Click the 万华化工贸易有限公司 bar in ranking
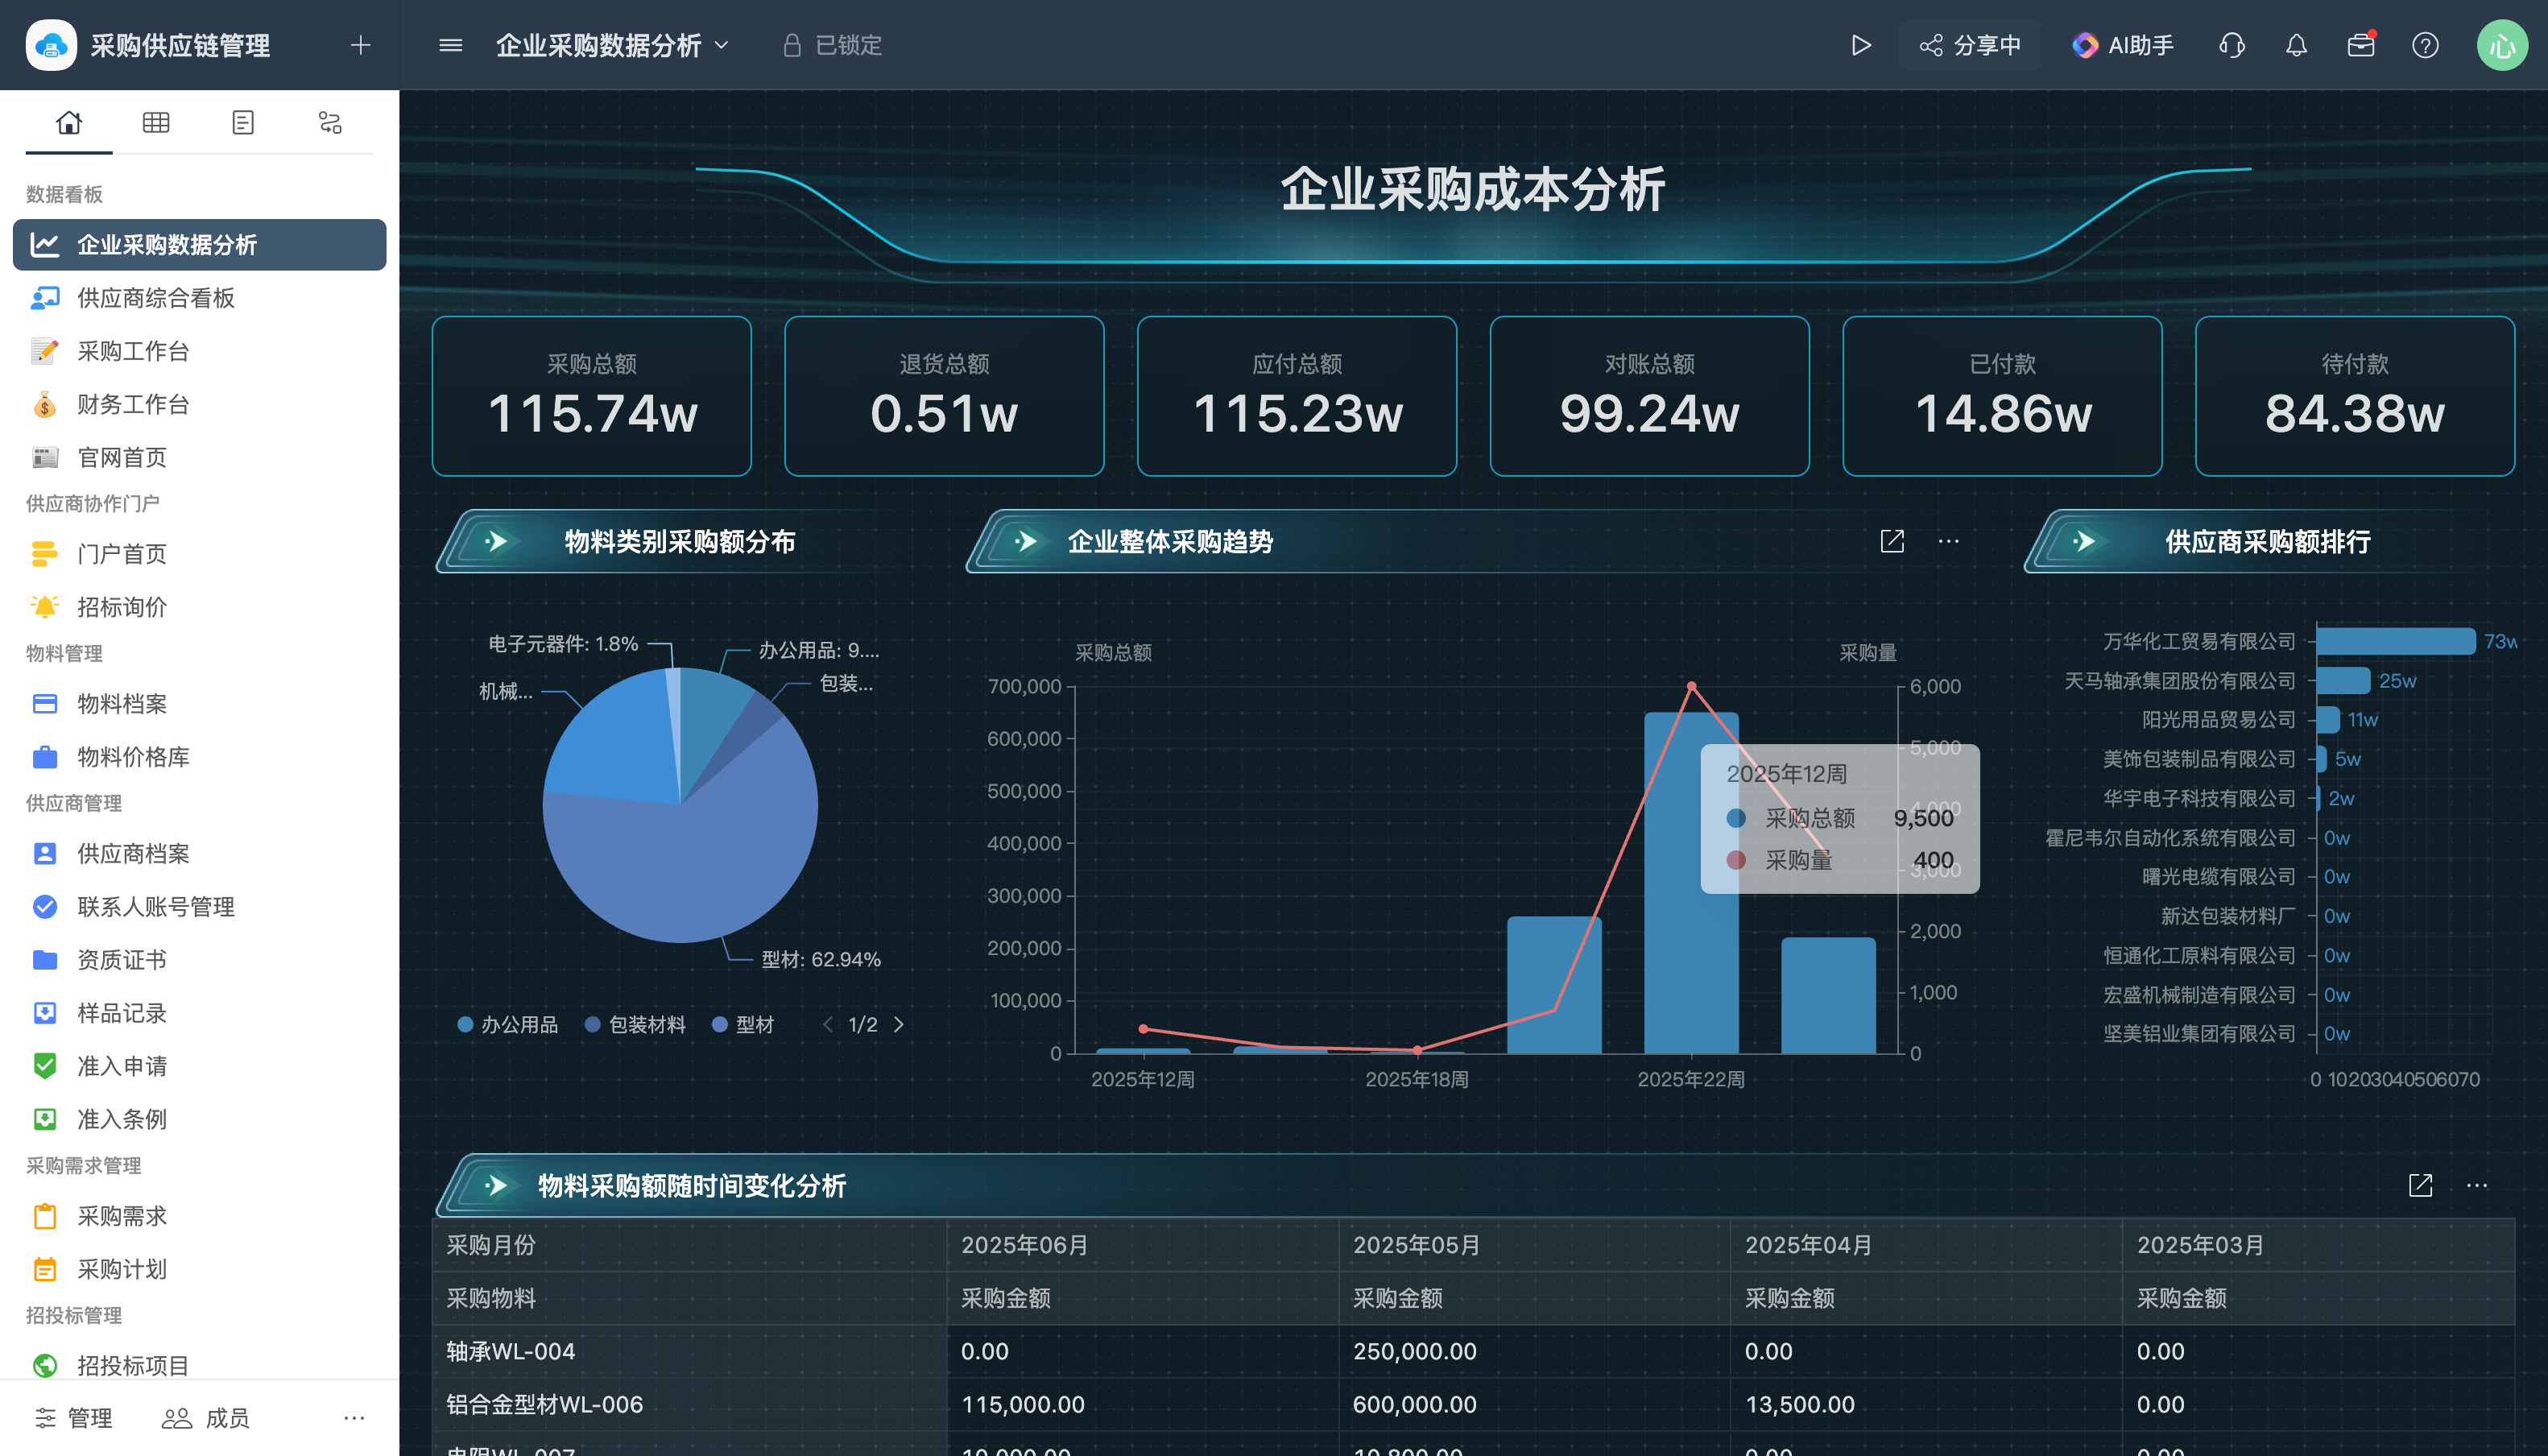Screen dimensions: 2548x1456 pos(2394,641)
